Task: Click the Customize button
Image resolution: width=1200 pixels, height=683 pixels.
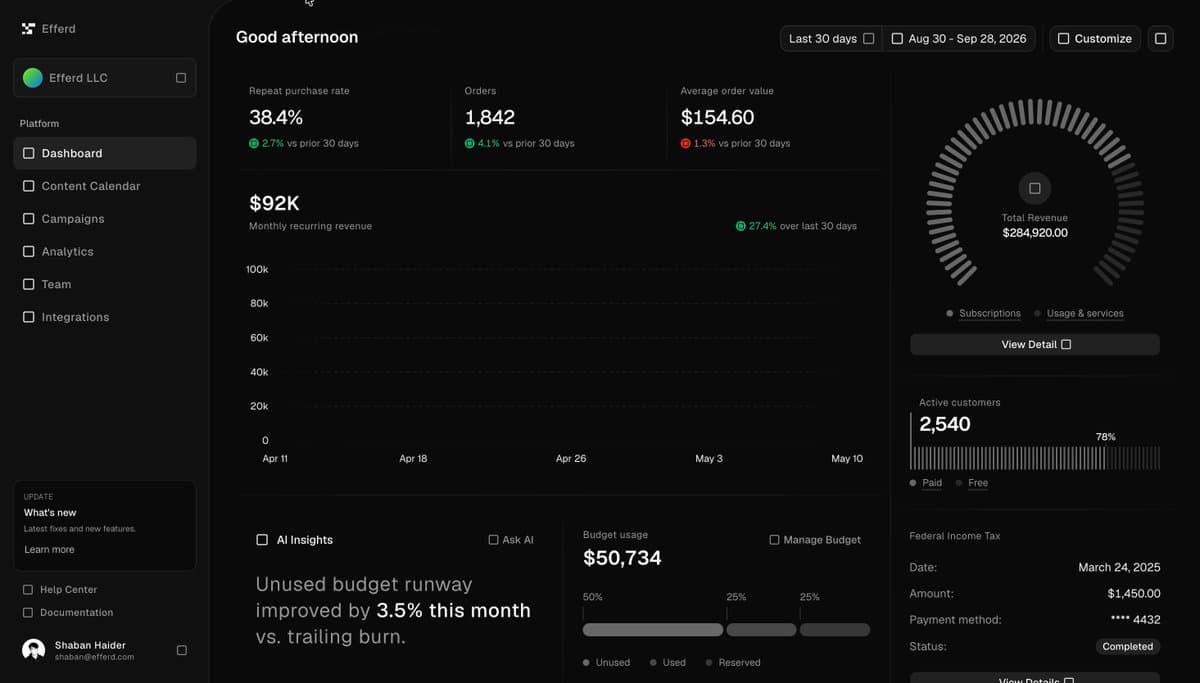Action: click(1095, 38)
